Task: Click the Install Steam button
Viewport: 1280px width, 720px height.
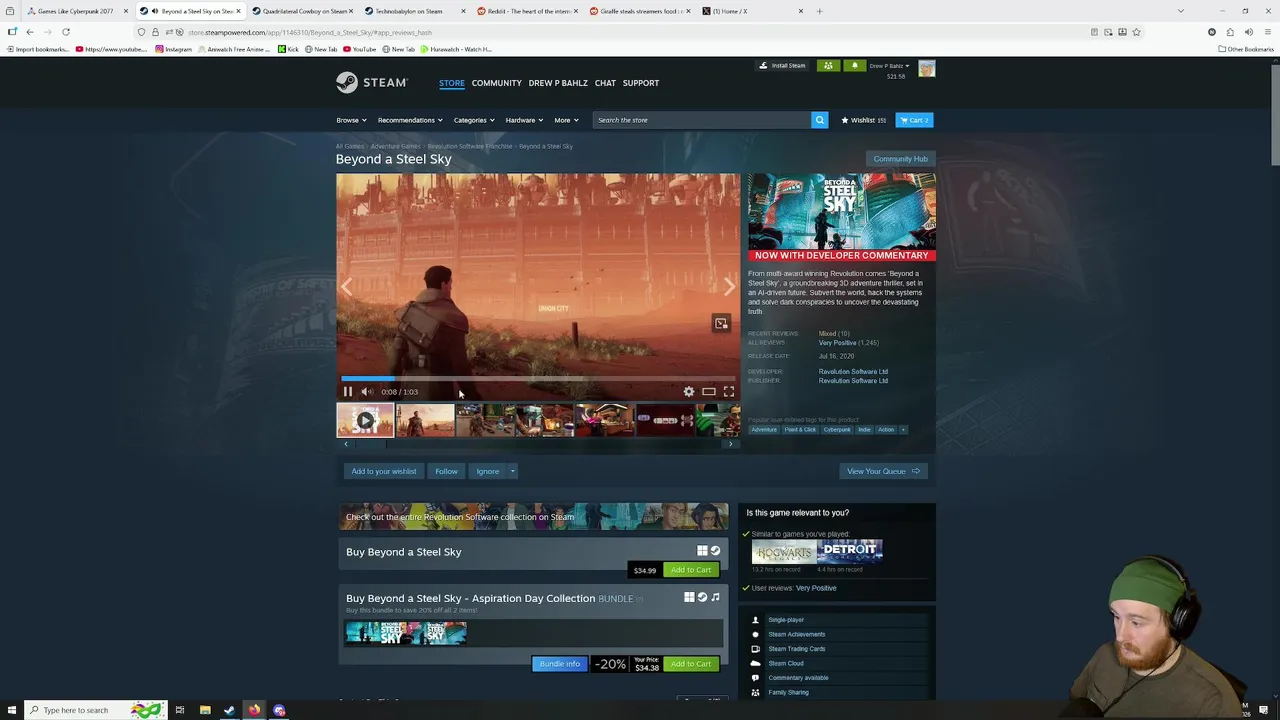Action: pos(782,66)
